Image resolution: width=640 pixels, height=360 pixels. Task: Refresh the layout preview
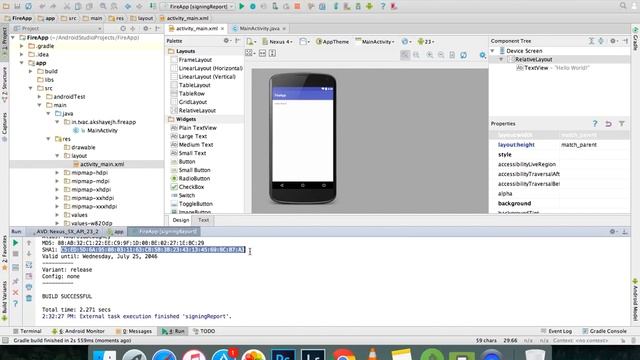464,55
